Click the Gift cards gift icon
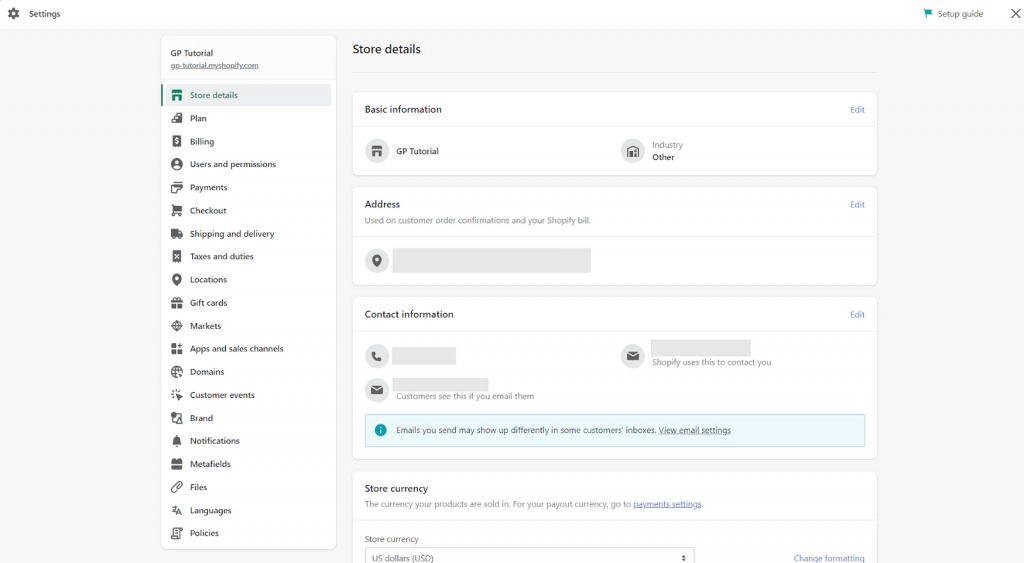The image size is (1024, 563). pyautogui.click(x=176, y=302)
